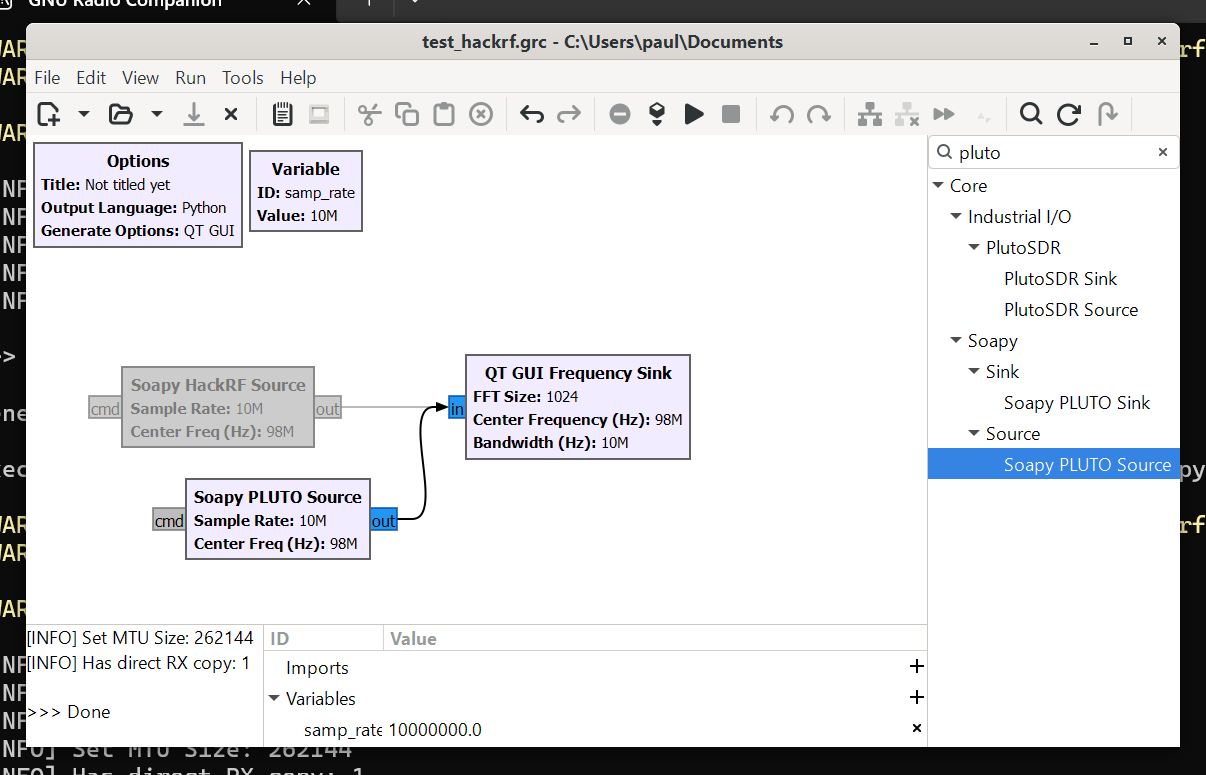Screen dimensions: 1206x775
Task: Click the in port of Frequency Sink
Action: coord(457,408)
